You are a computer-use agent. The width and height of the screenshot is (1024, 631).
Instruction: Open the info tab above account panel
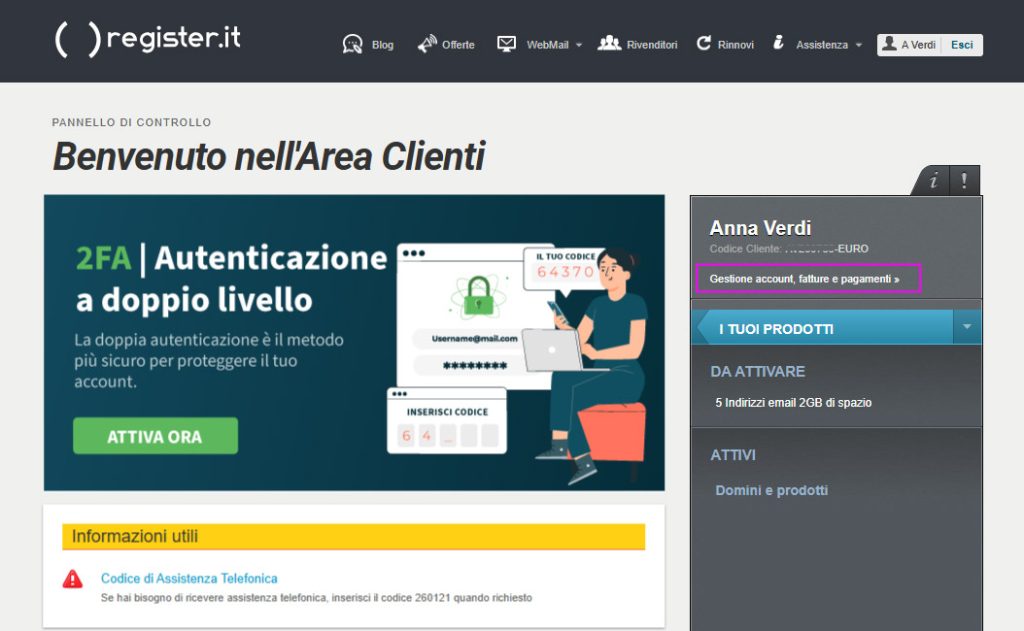click(933, 181)
